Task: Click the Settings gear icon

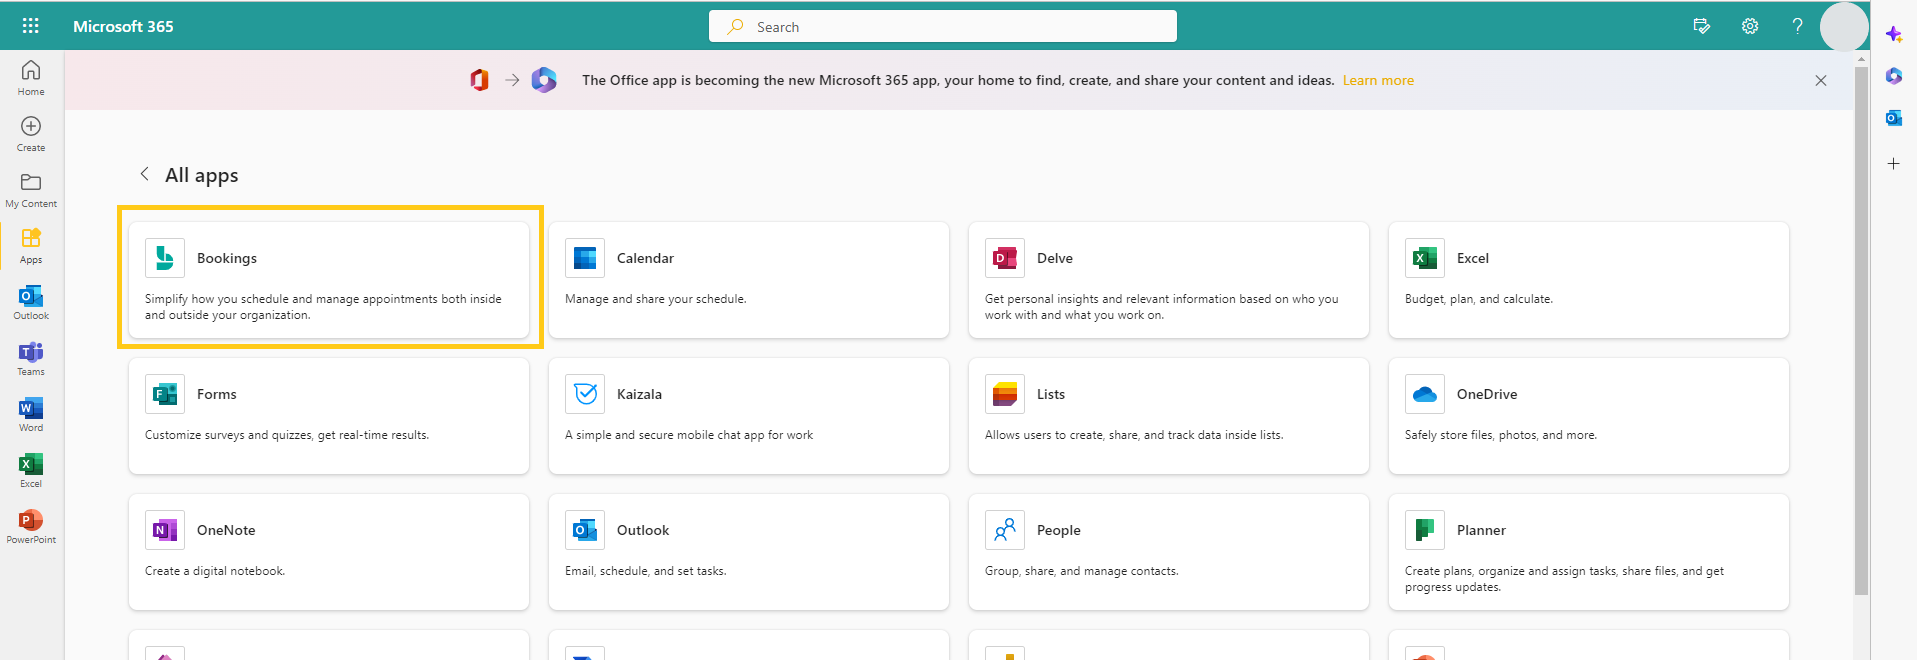Action: (1749, 26)
